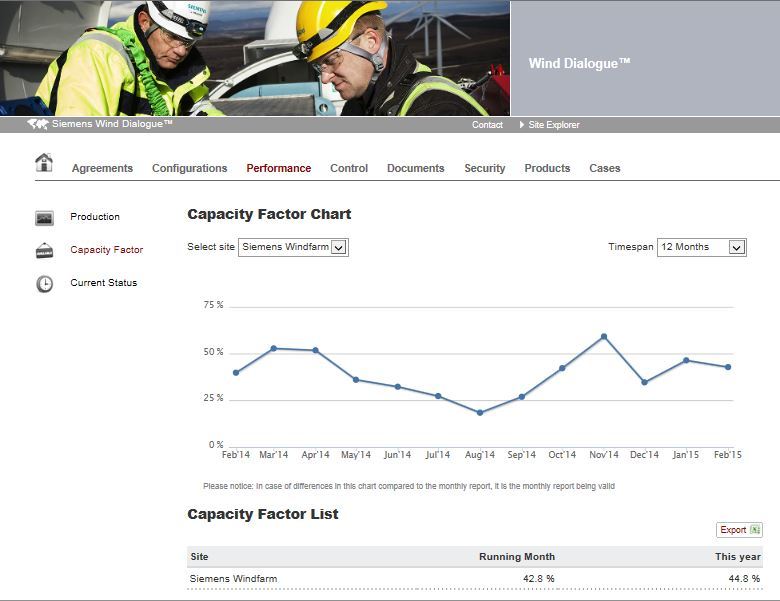The width and height of the screenshot is (780, 601).
Task: Click the technicians banner photo
Action: [x=255, y=58]
